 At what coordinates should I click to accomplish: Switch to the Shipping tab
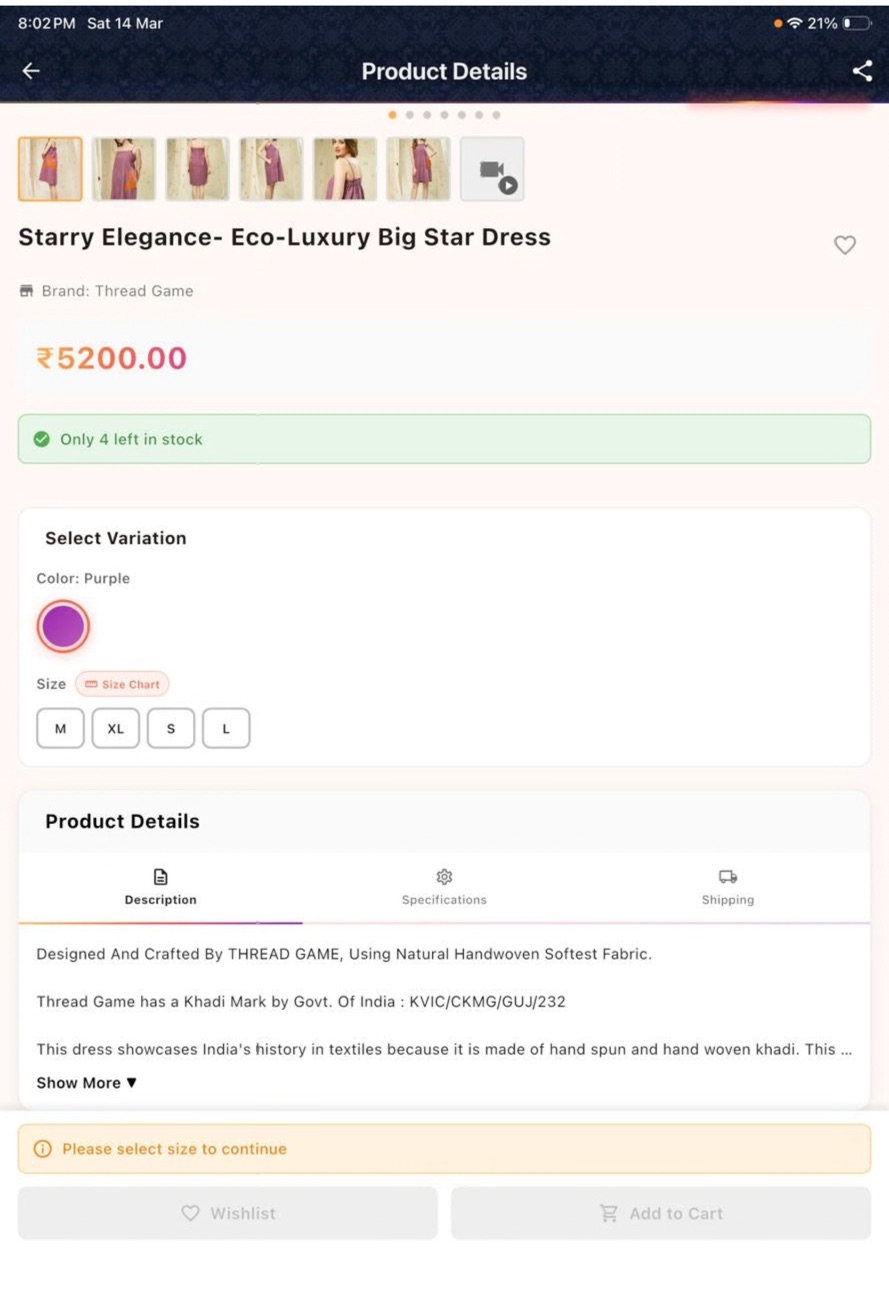point(728,888)
